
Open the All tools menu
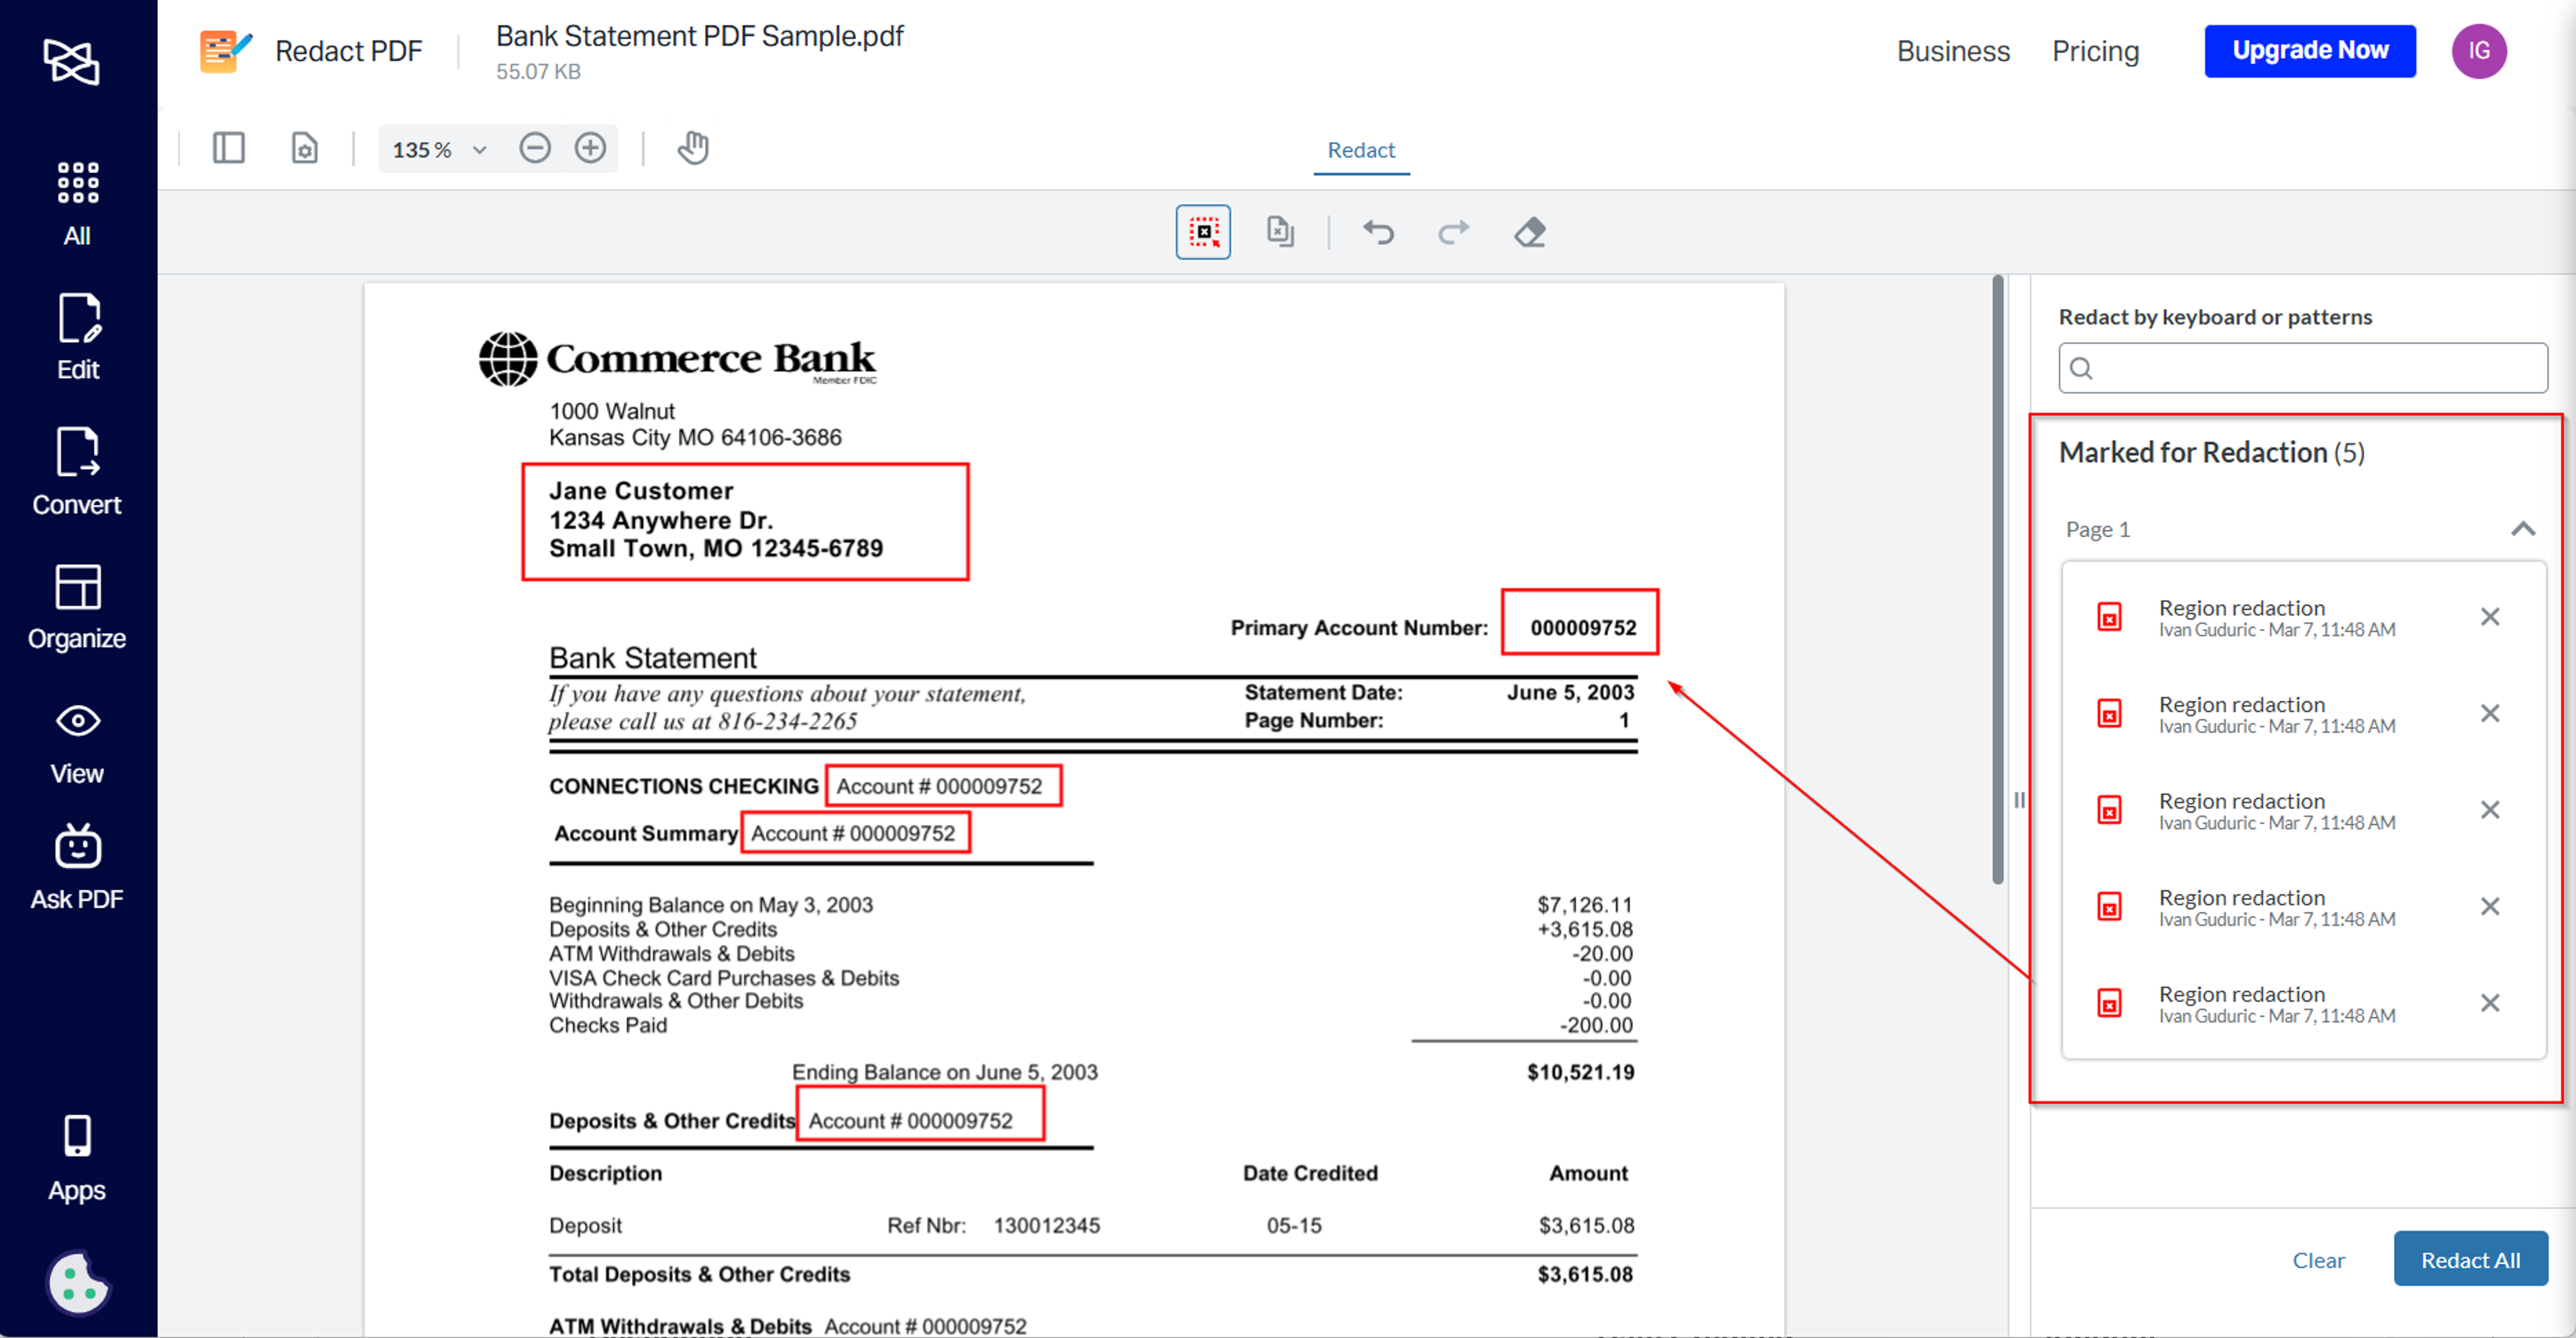pyautogui.click(x=77, y=205)
